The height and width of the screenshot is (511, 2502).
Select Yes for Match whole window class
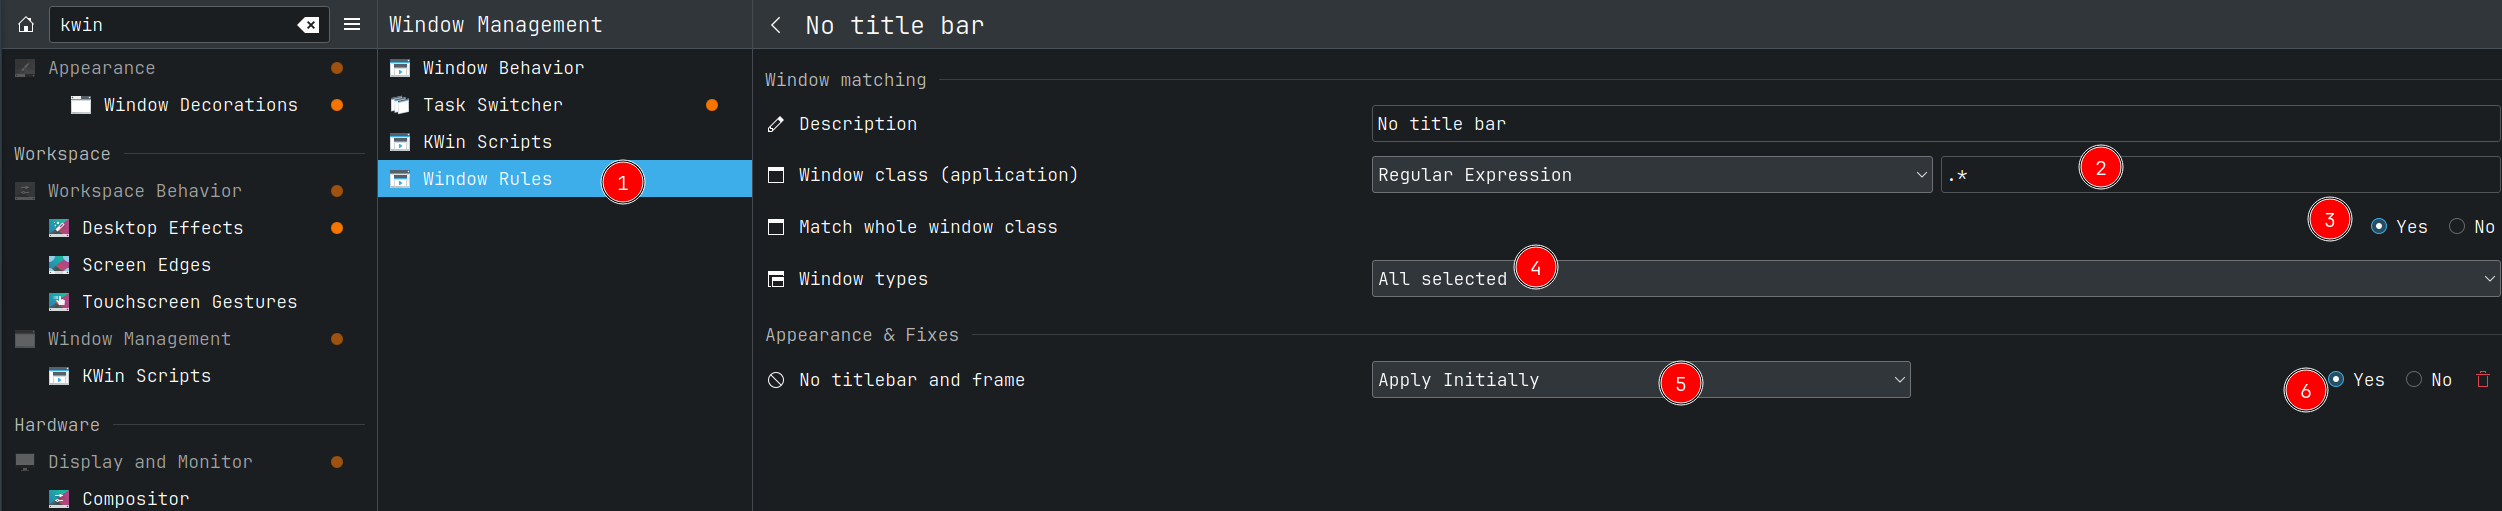[2379, 227]
